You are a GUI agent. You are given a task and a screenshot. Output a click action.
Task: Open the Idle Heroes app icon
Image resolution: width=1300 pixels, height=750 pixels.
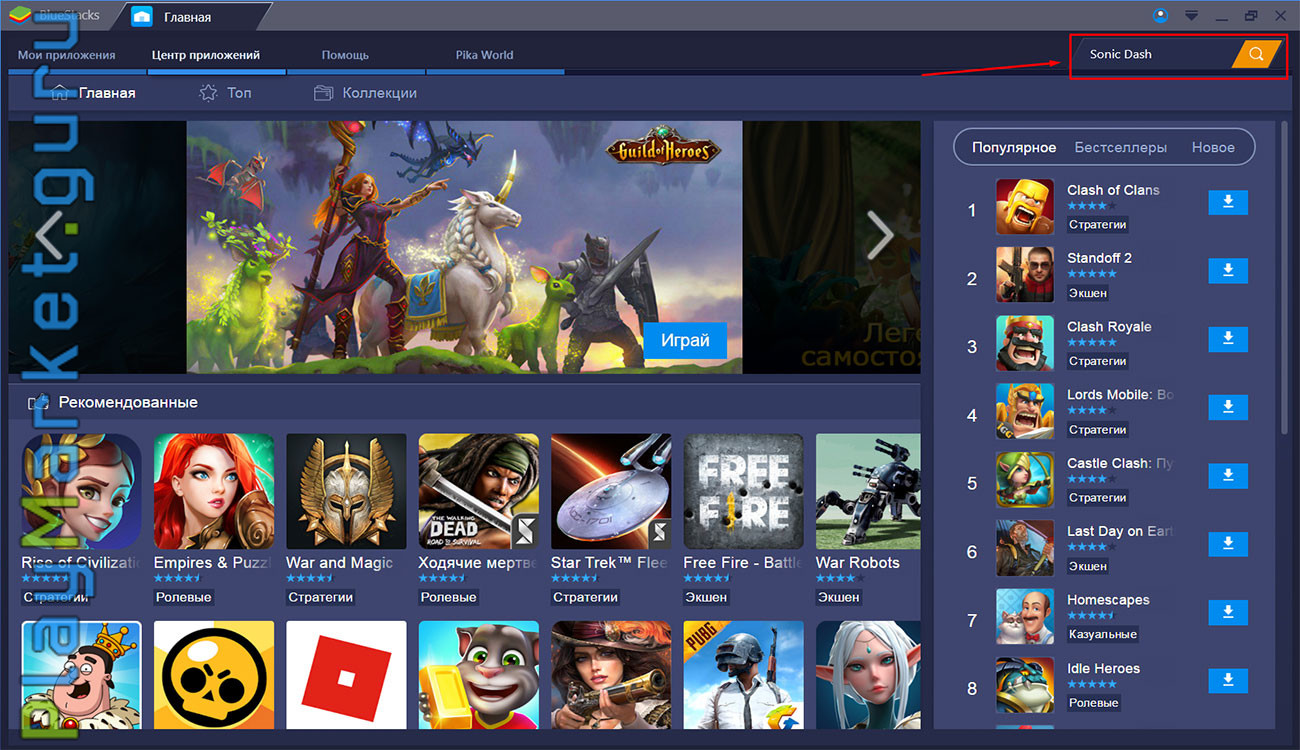(x=1025, y=685)
